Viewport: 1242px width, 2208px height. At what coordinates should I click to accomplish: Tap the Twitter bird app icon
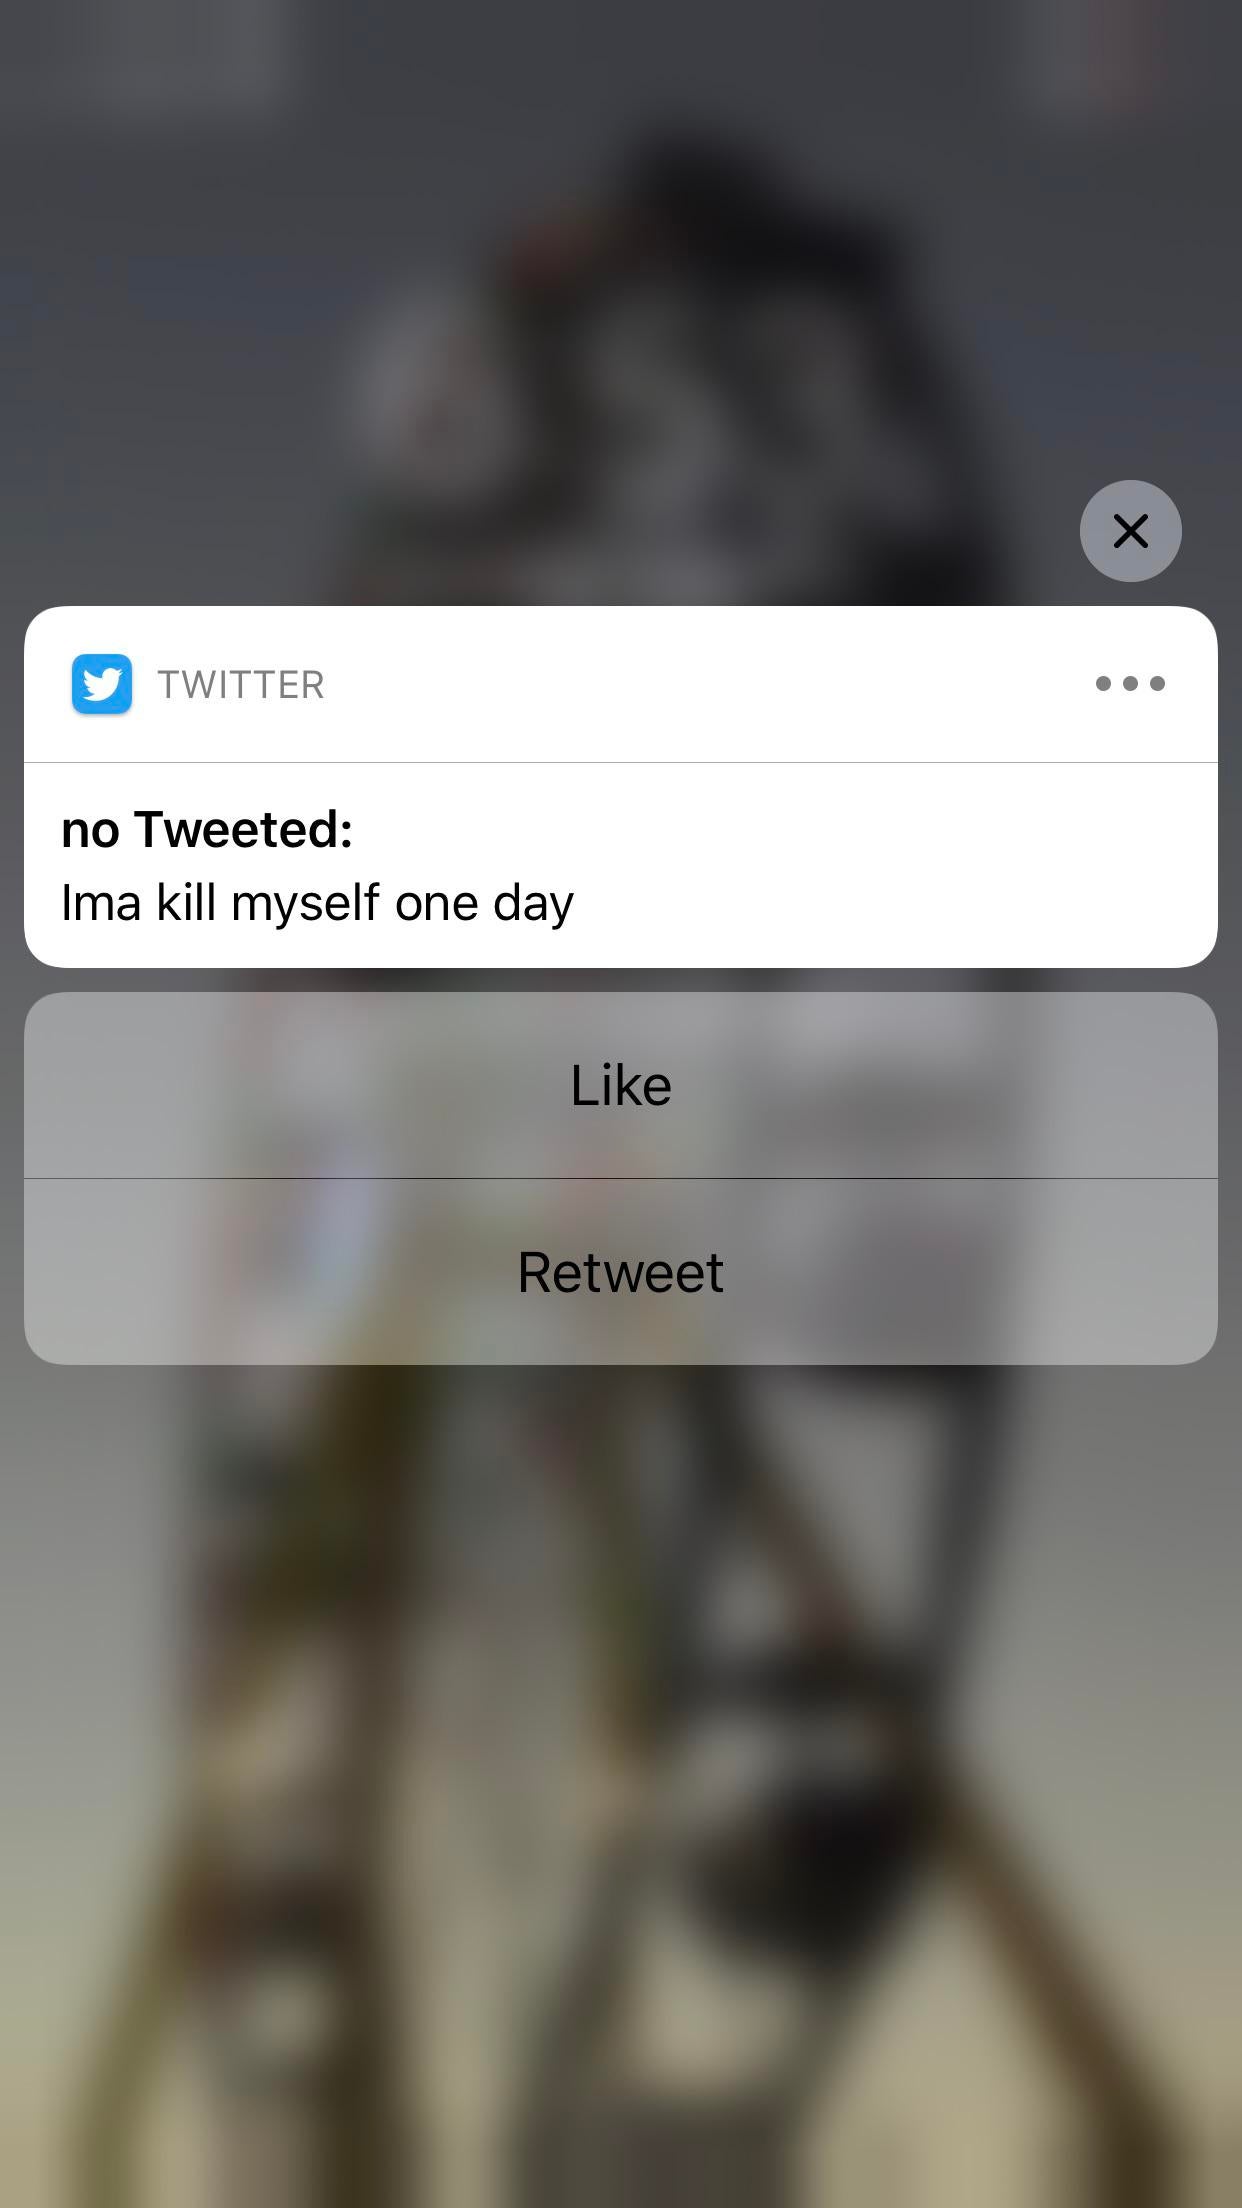tap(102, 684)
